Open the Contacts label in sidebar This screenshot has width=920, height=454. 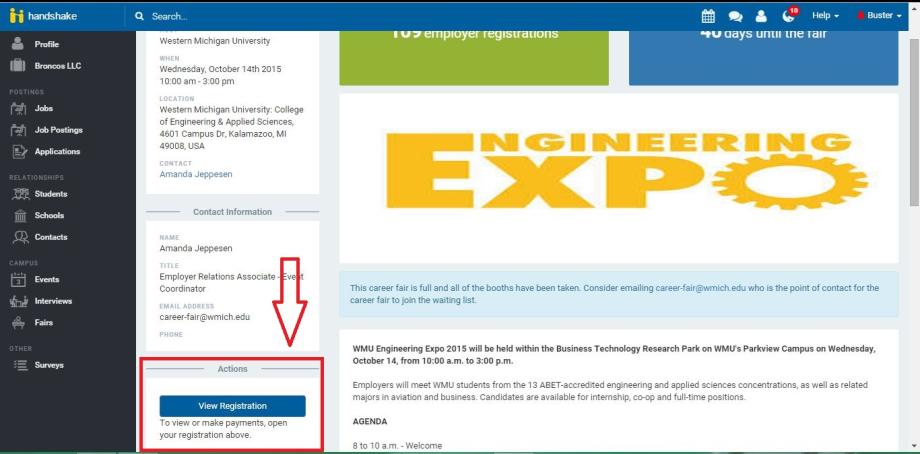pos(51,237)
